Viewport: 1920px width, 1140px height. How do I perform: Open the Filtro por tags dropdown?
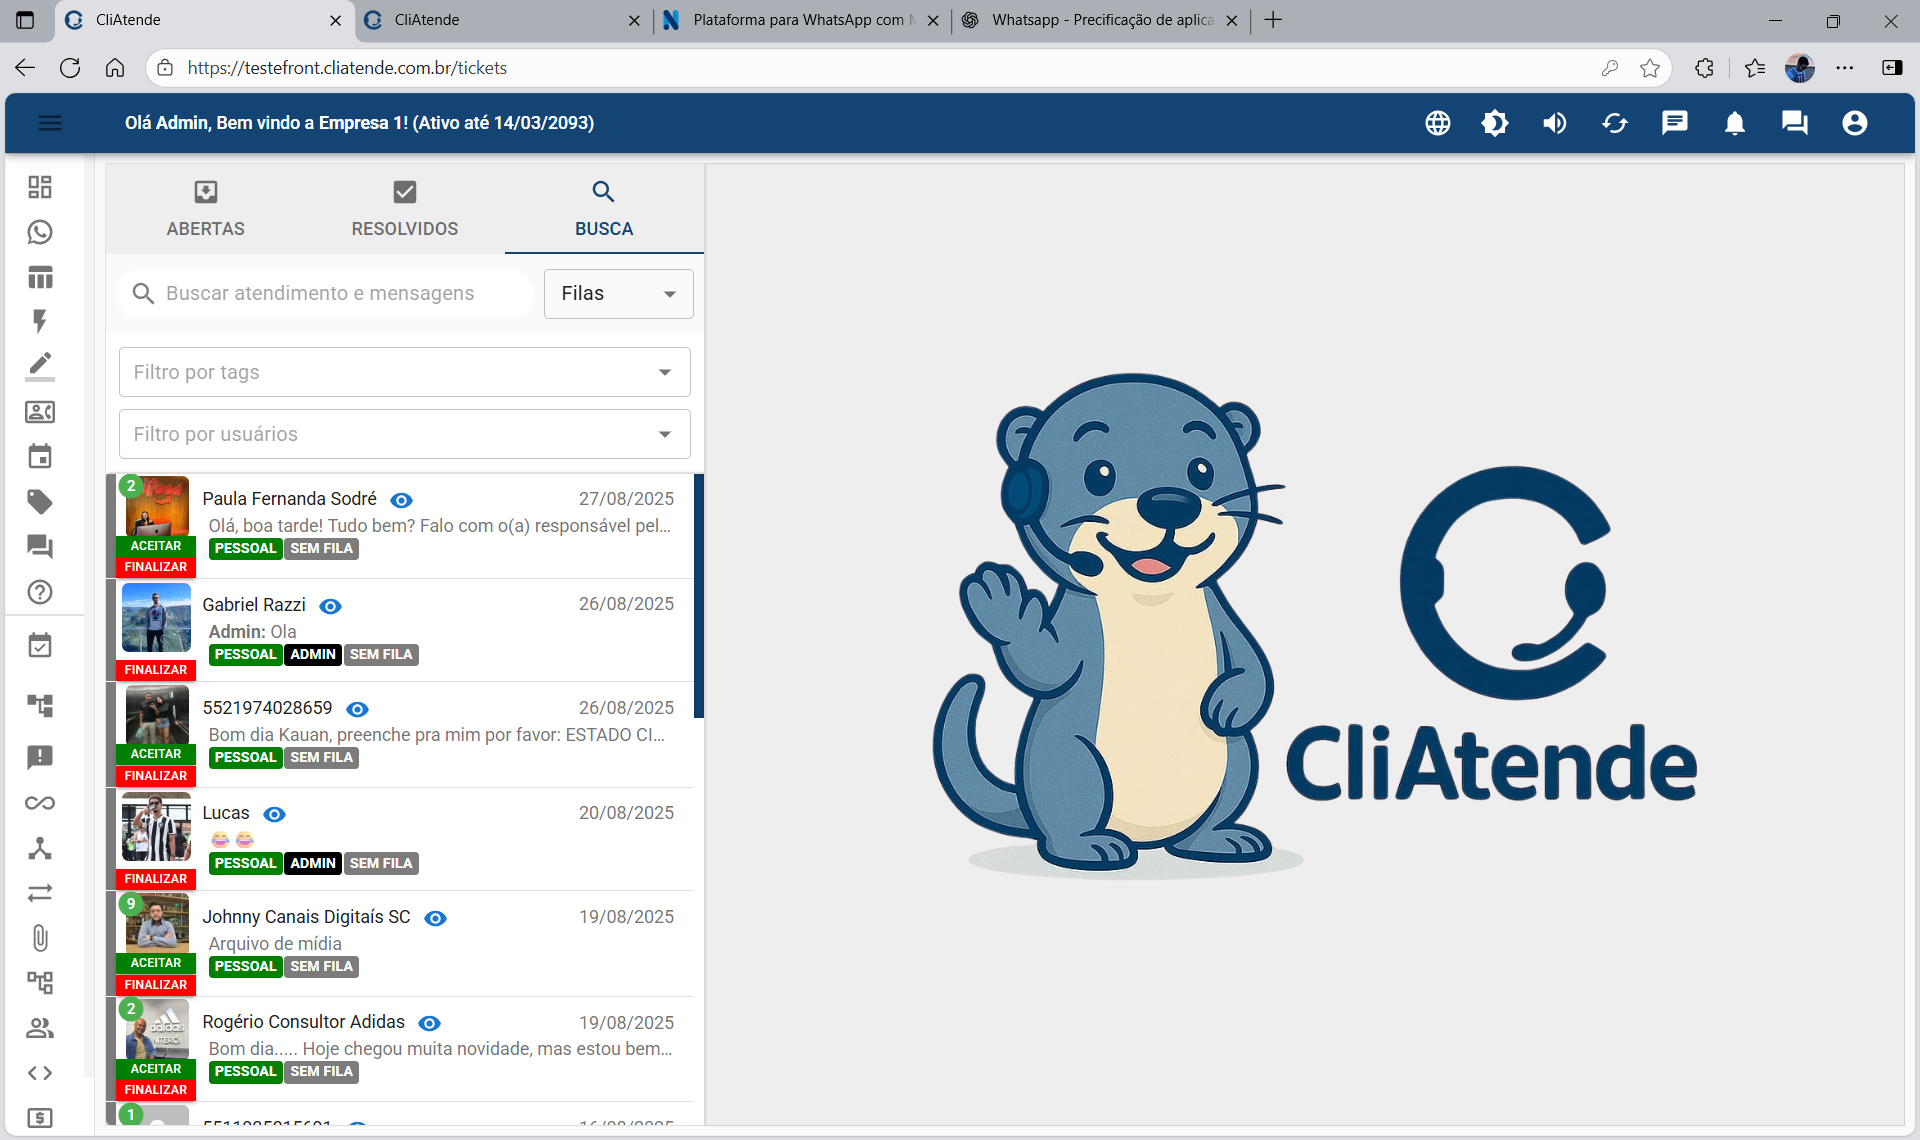point(404,372)
